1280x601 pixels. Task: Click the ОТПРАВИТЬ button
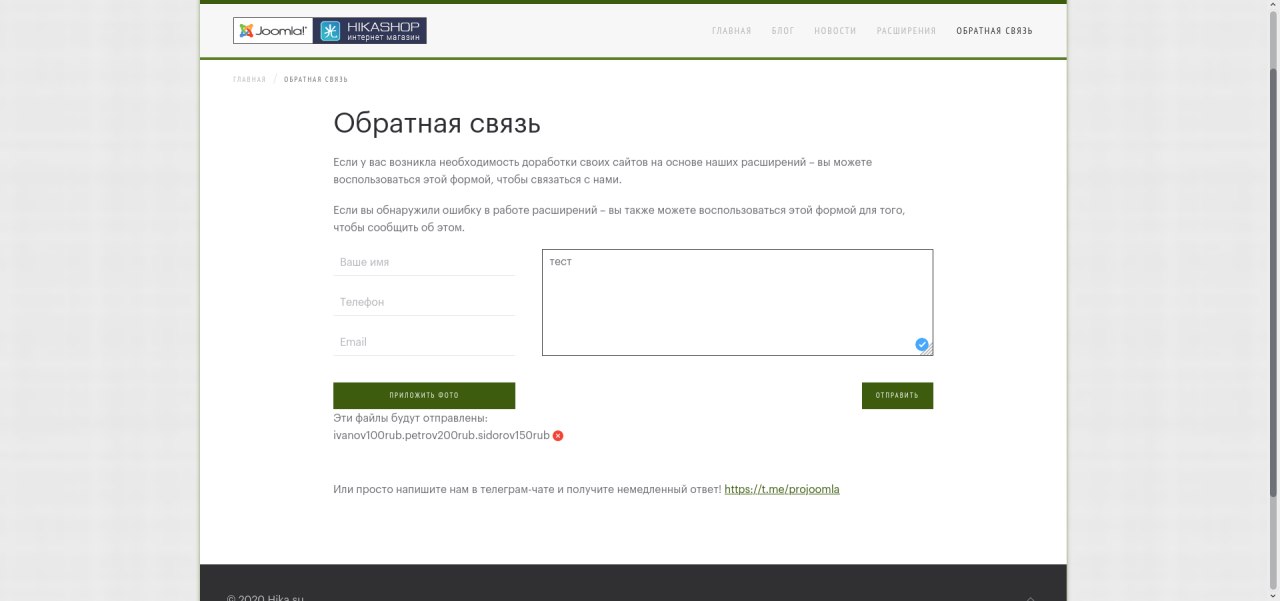tap(897, 396)
